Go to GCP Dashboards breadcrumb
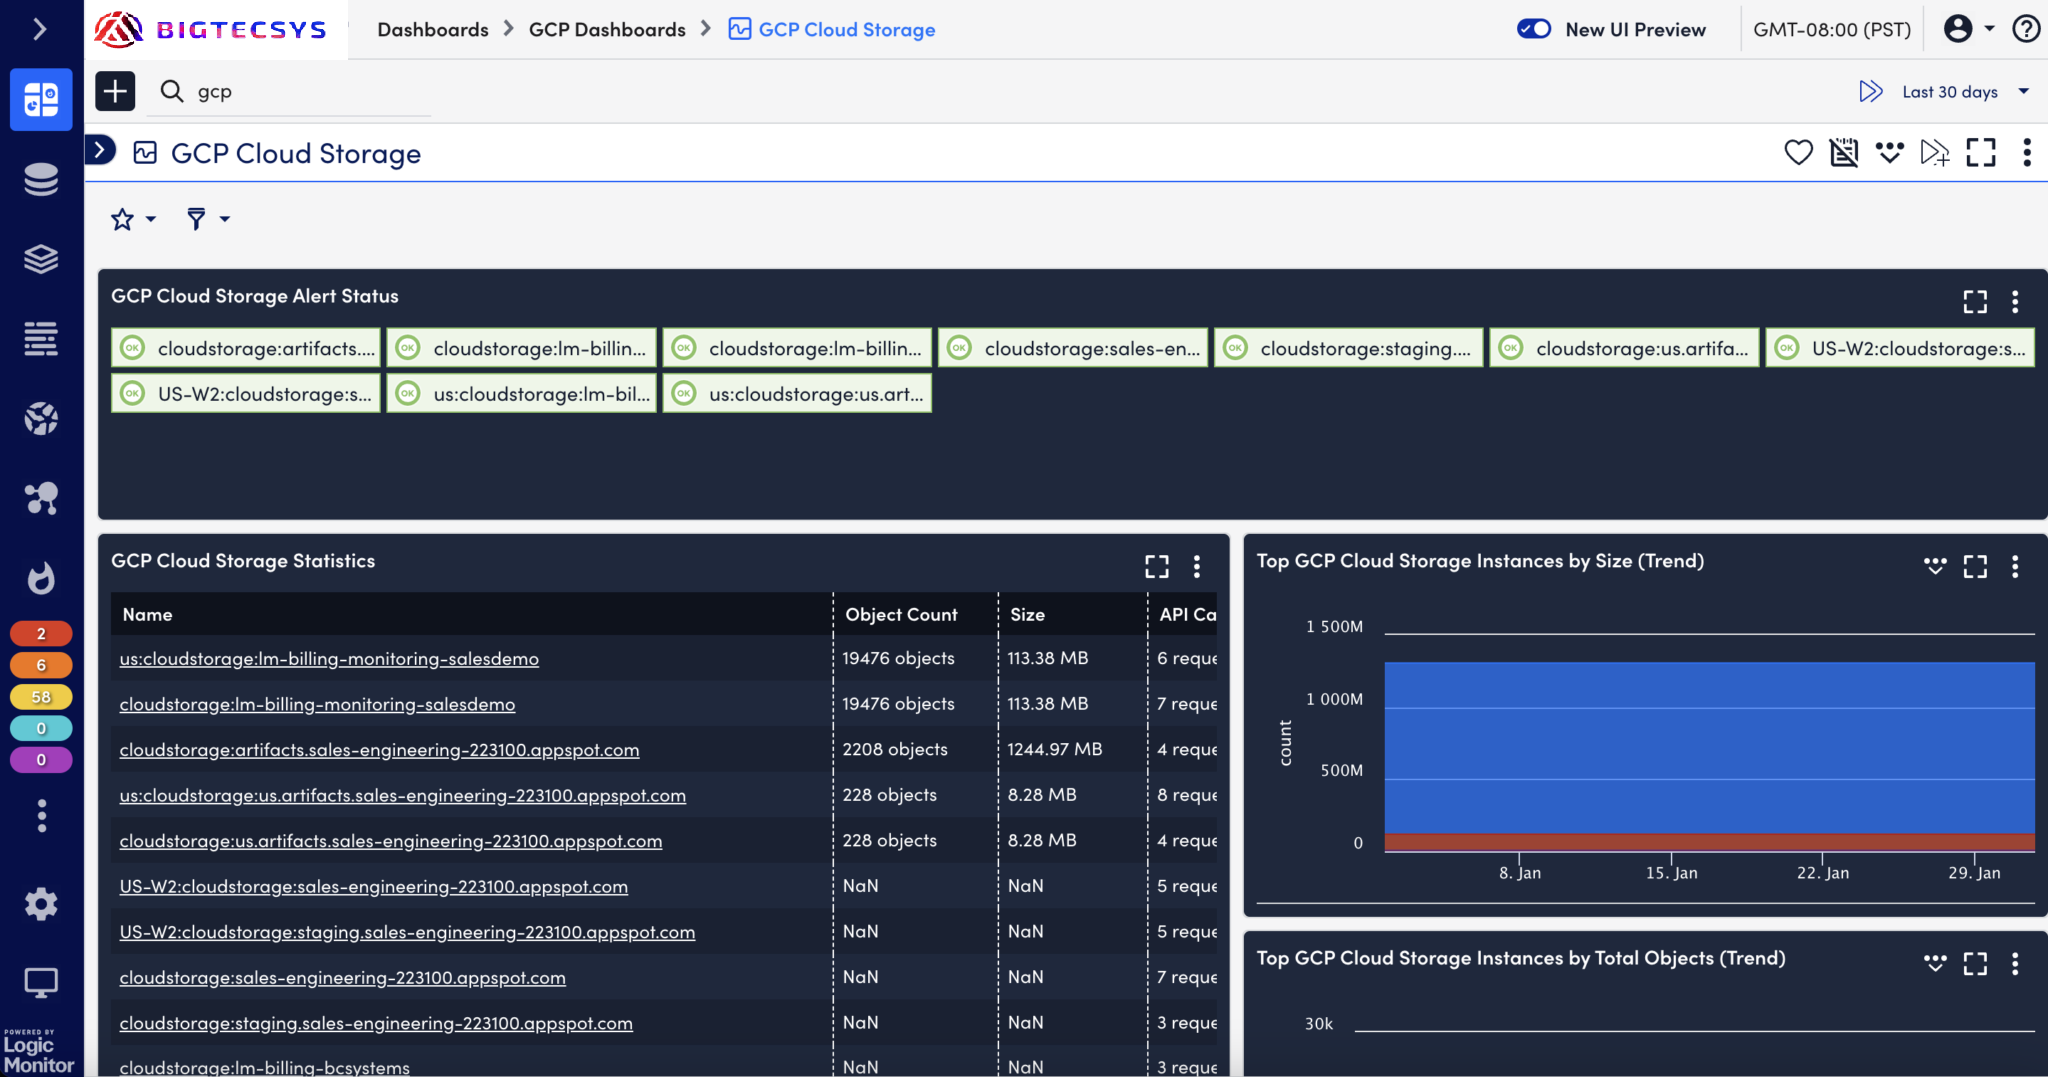This screenshot has width=2048, height=1077. 607,29
